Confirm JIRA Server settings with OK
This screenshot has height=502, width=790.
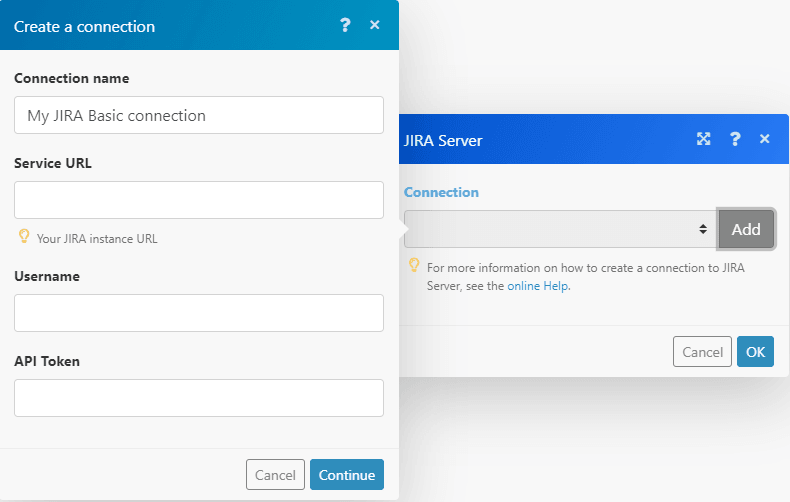[755, 352]
